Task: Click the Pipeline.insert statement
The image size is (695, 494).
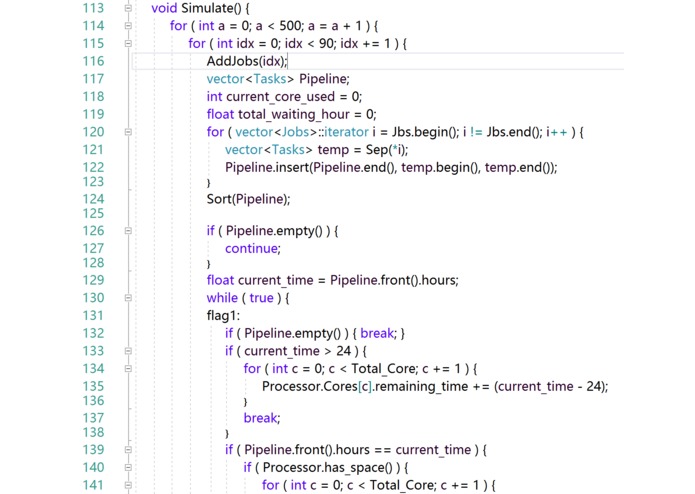Action: [x=391, y=167]
